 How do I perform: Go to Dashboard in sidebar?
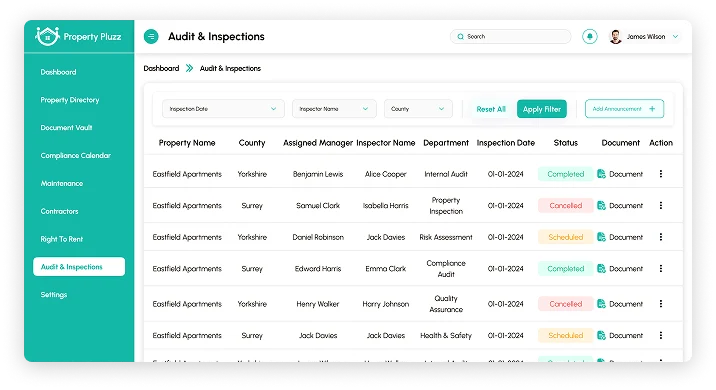click(58, 72)
